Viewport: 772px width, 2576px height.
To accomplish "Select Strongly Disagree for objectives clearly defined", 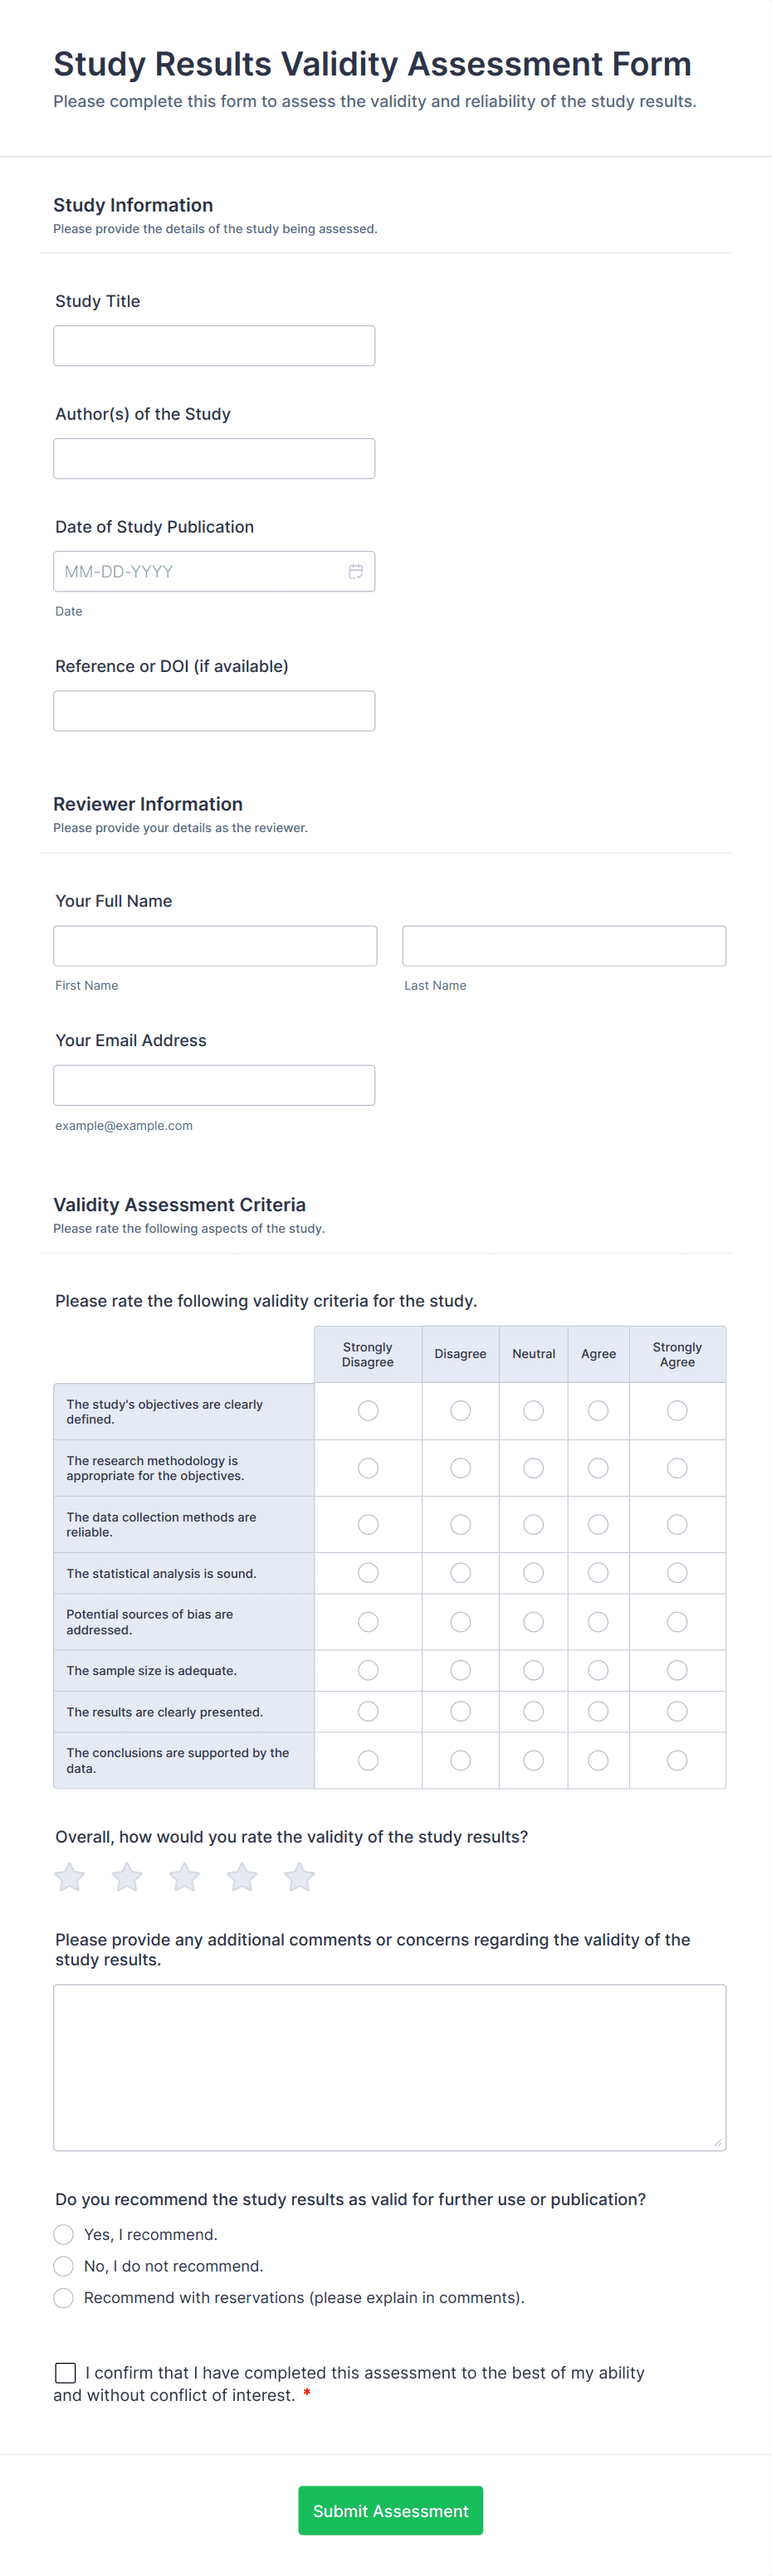I will click(x=368, y=1410).
